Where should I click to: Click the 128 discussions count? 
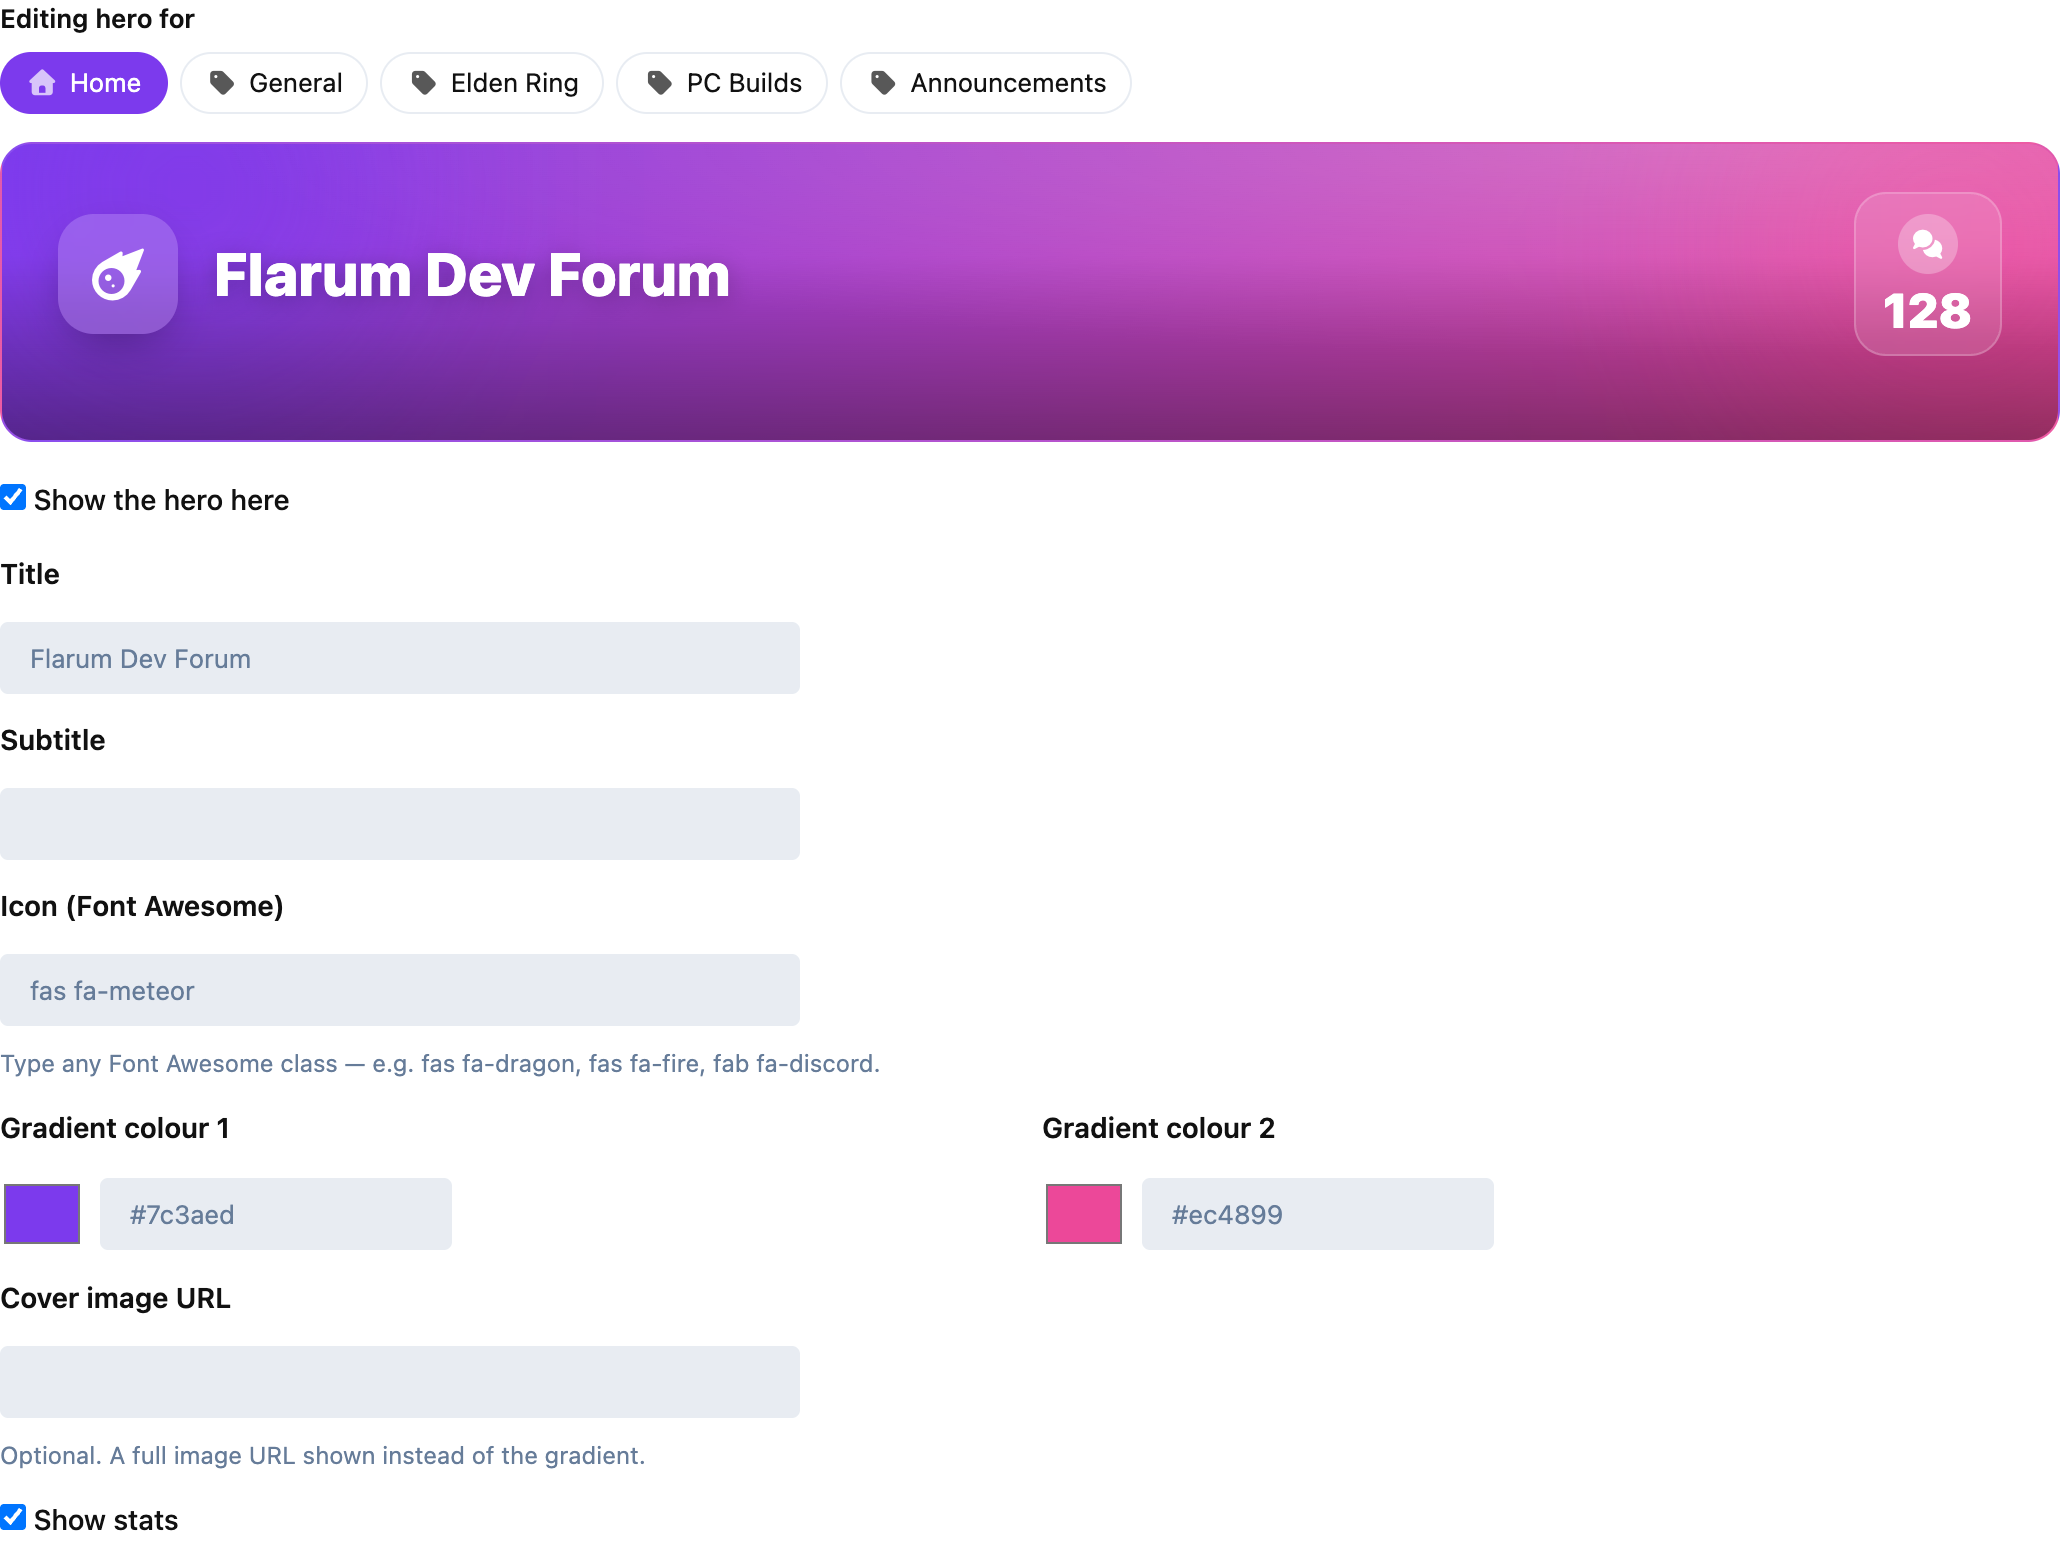1927,311
